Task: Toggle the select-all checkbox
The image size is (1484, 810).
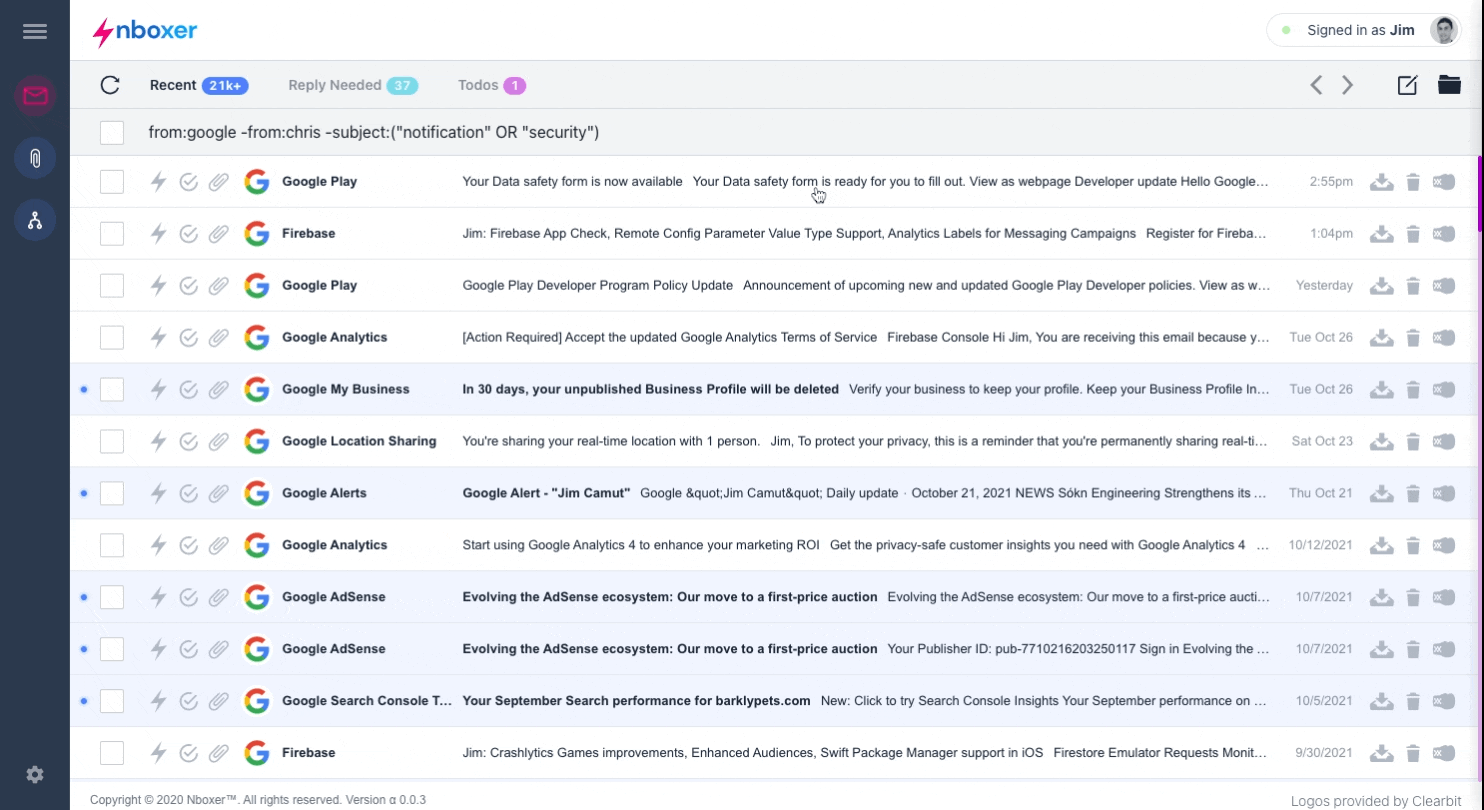Action: pyautogui.click(x=112, y=132)
